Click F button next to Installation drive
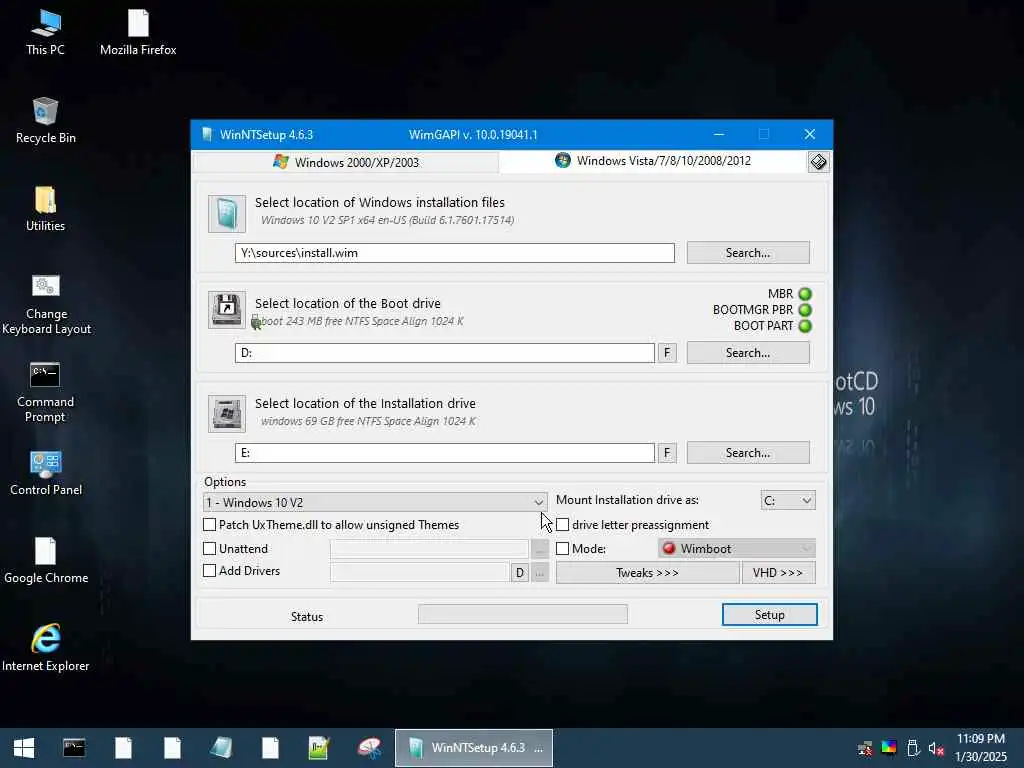Screen dimensions: 1024x768 (667, 453)
